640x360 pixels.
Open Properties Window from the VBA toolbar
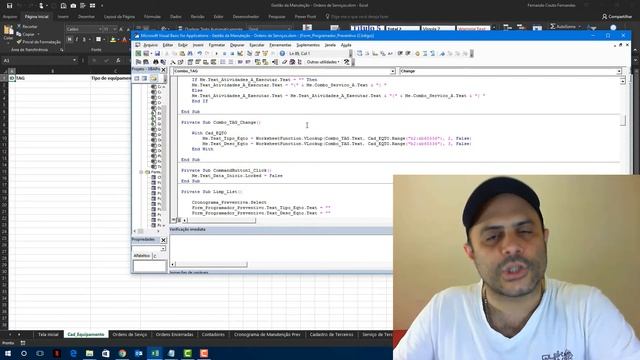(x=257, y=53)
